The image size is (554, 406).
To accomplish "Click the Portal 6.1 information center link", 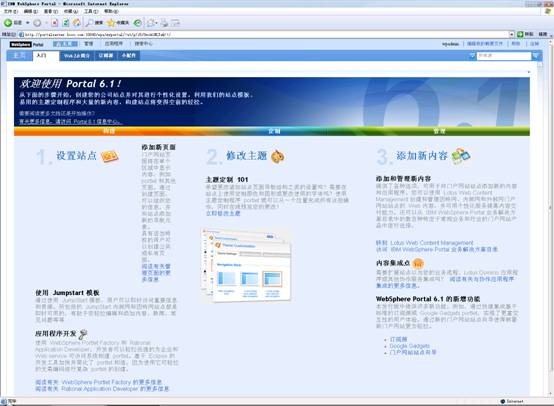I will click(x=70, y=121).
